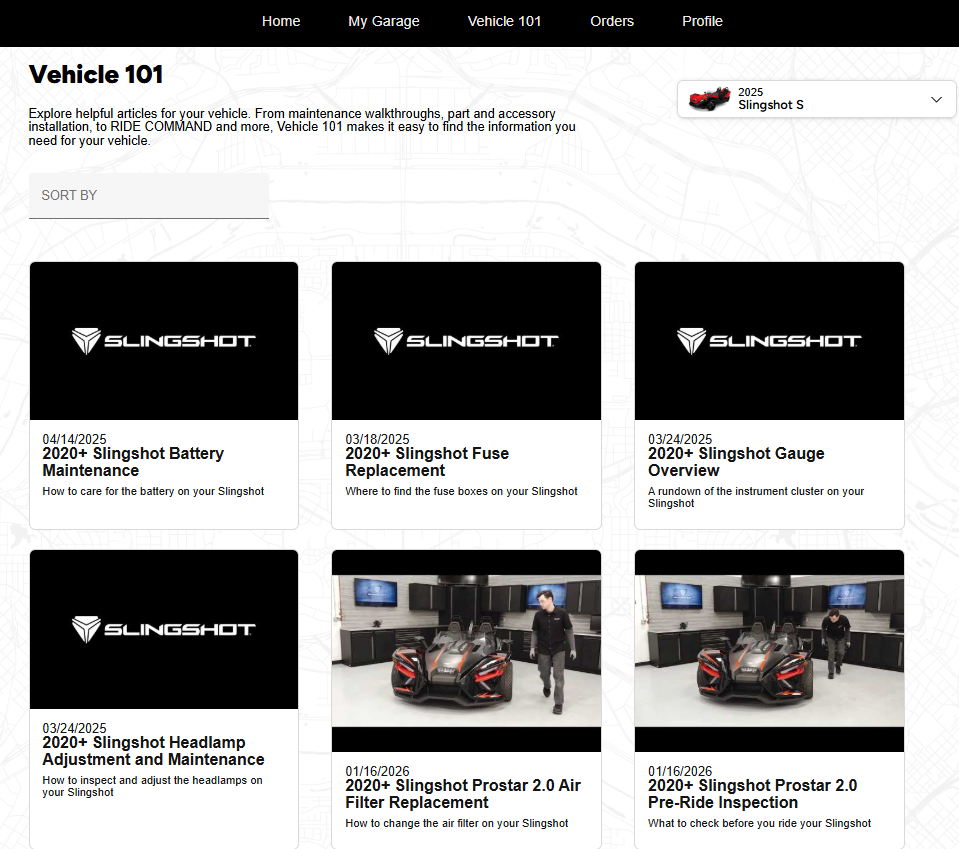Click the Headlamp card's 03/24/2025 date
The width and height of the screenshot is (959, 849).
point(74,728)
